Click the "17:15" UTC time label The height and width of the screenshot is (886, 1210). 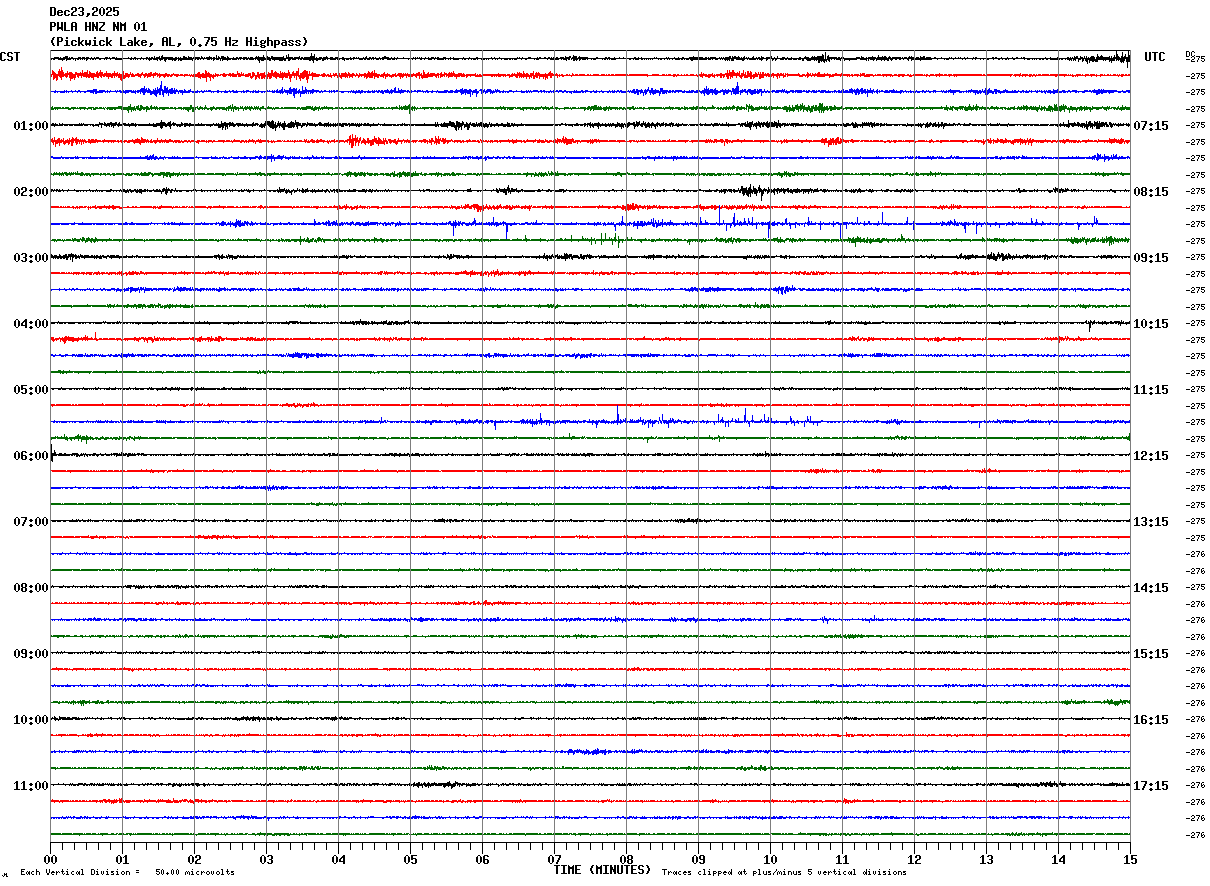(1151, 786)
